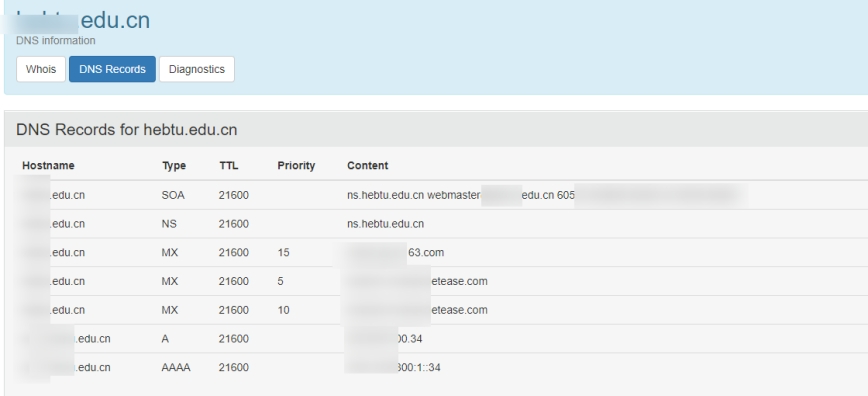This screenshot has width=868, height=396.
Task: Select the MX type cell with priority 5
Action: tap(169, 281)
